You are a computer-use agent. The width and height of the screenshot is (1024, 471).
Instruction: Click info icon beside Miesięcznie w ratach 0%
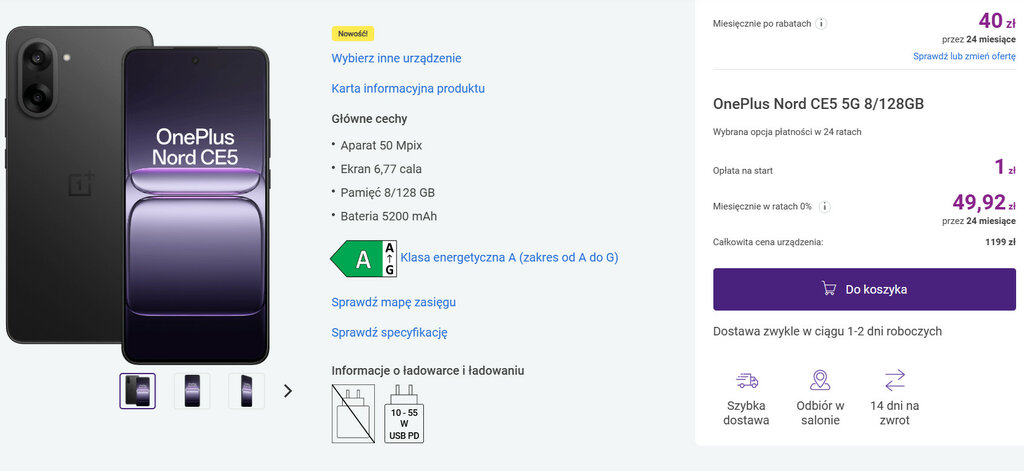825,207
